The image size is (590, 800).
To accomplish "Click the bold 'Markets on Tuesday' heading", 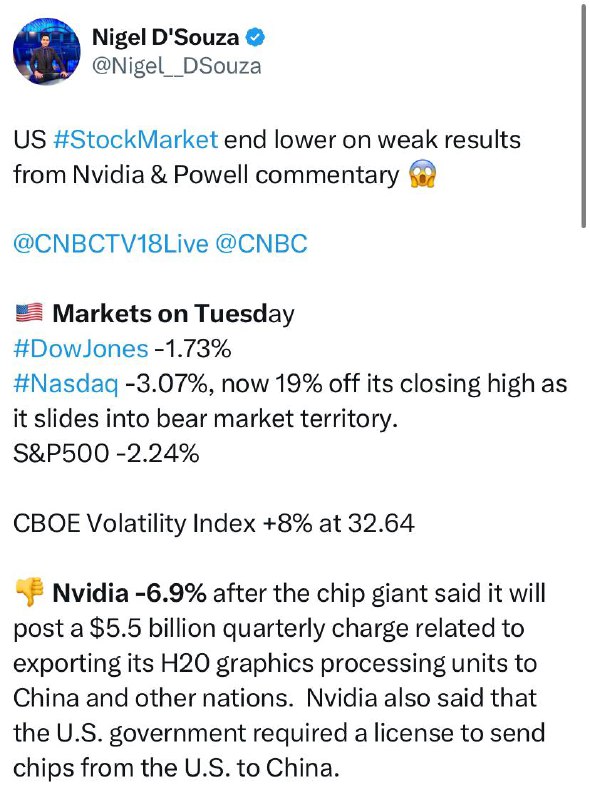I will pos(173,313).
